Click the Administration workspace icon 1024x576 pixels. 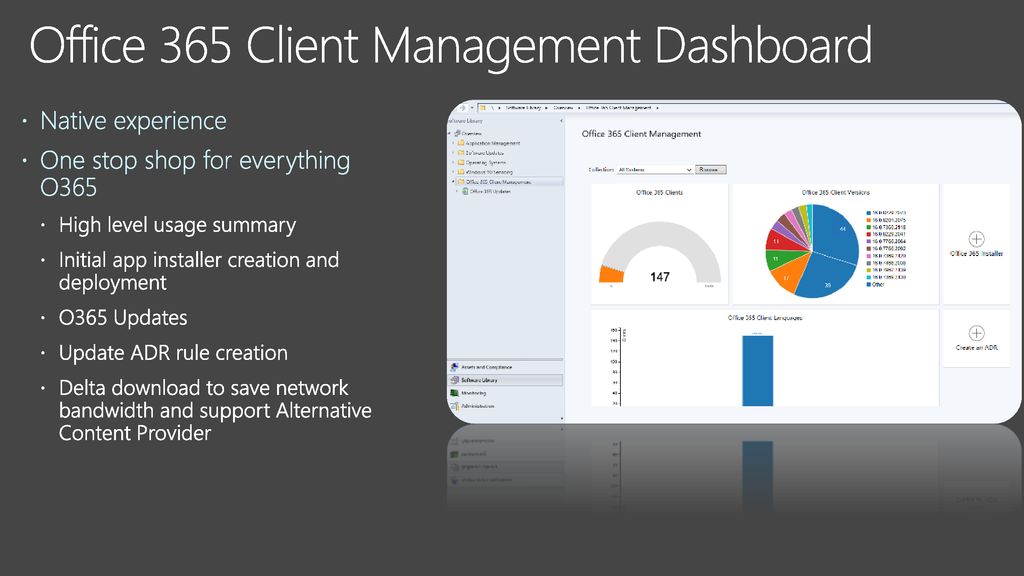click(455, 406)
